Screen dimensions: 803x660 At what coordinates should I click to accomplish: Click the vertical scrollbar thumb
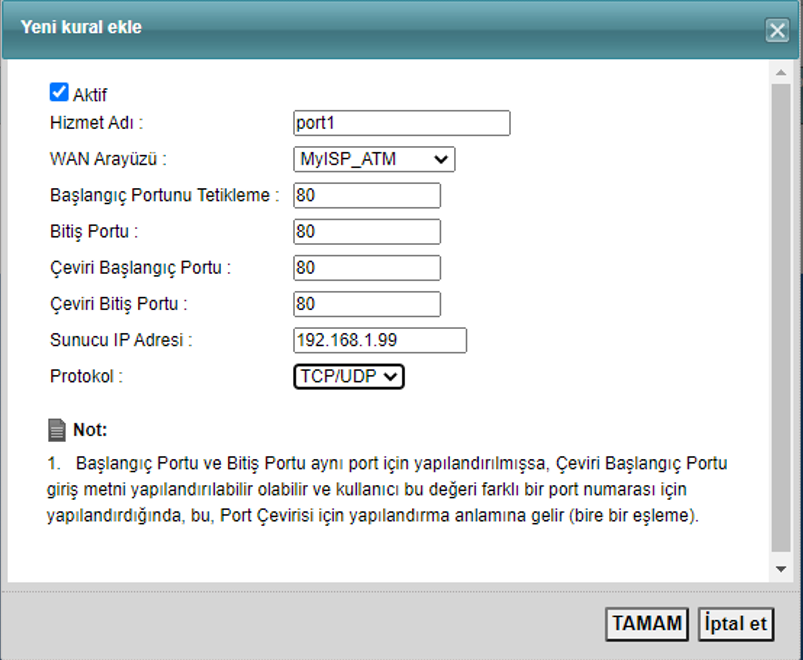[781, 318]
